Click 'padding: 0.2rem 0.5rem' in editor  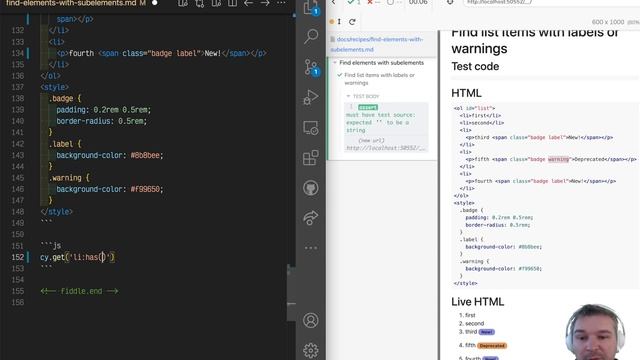click(104, 110)
